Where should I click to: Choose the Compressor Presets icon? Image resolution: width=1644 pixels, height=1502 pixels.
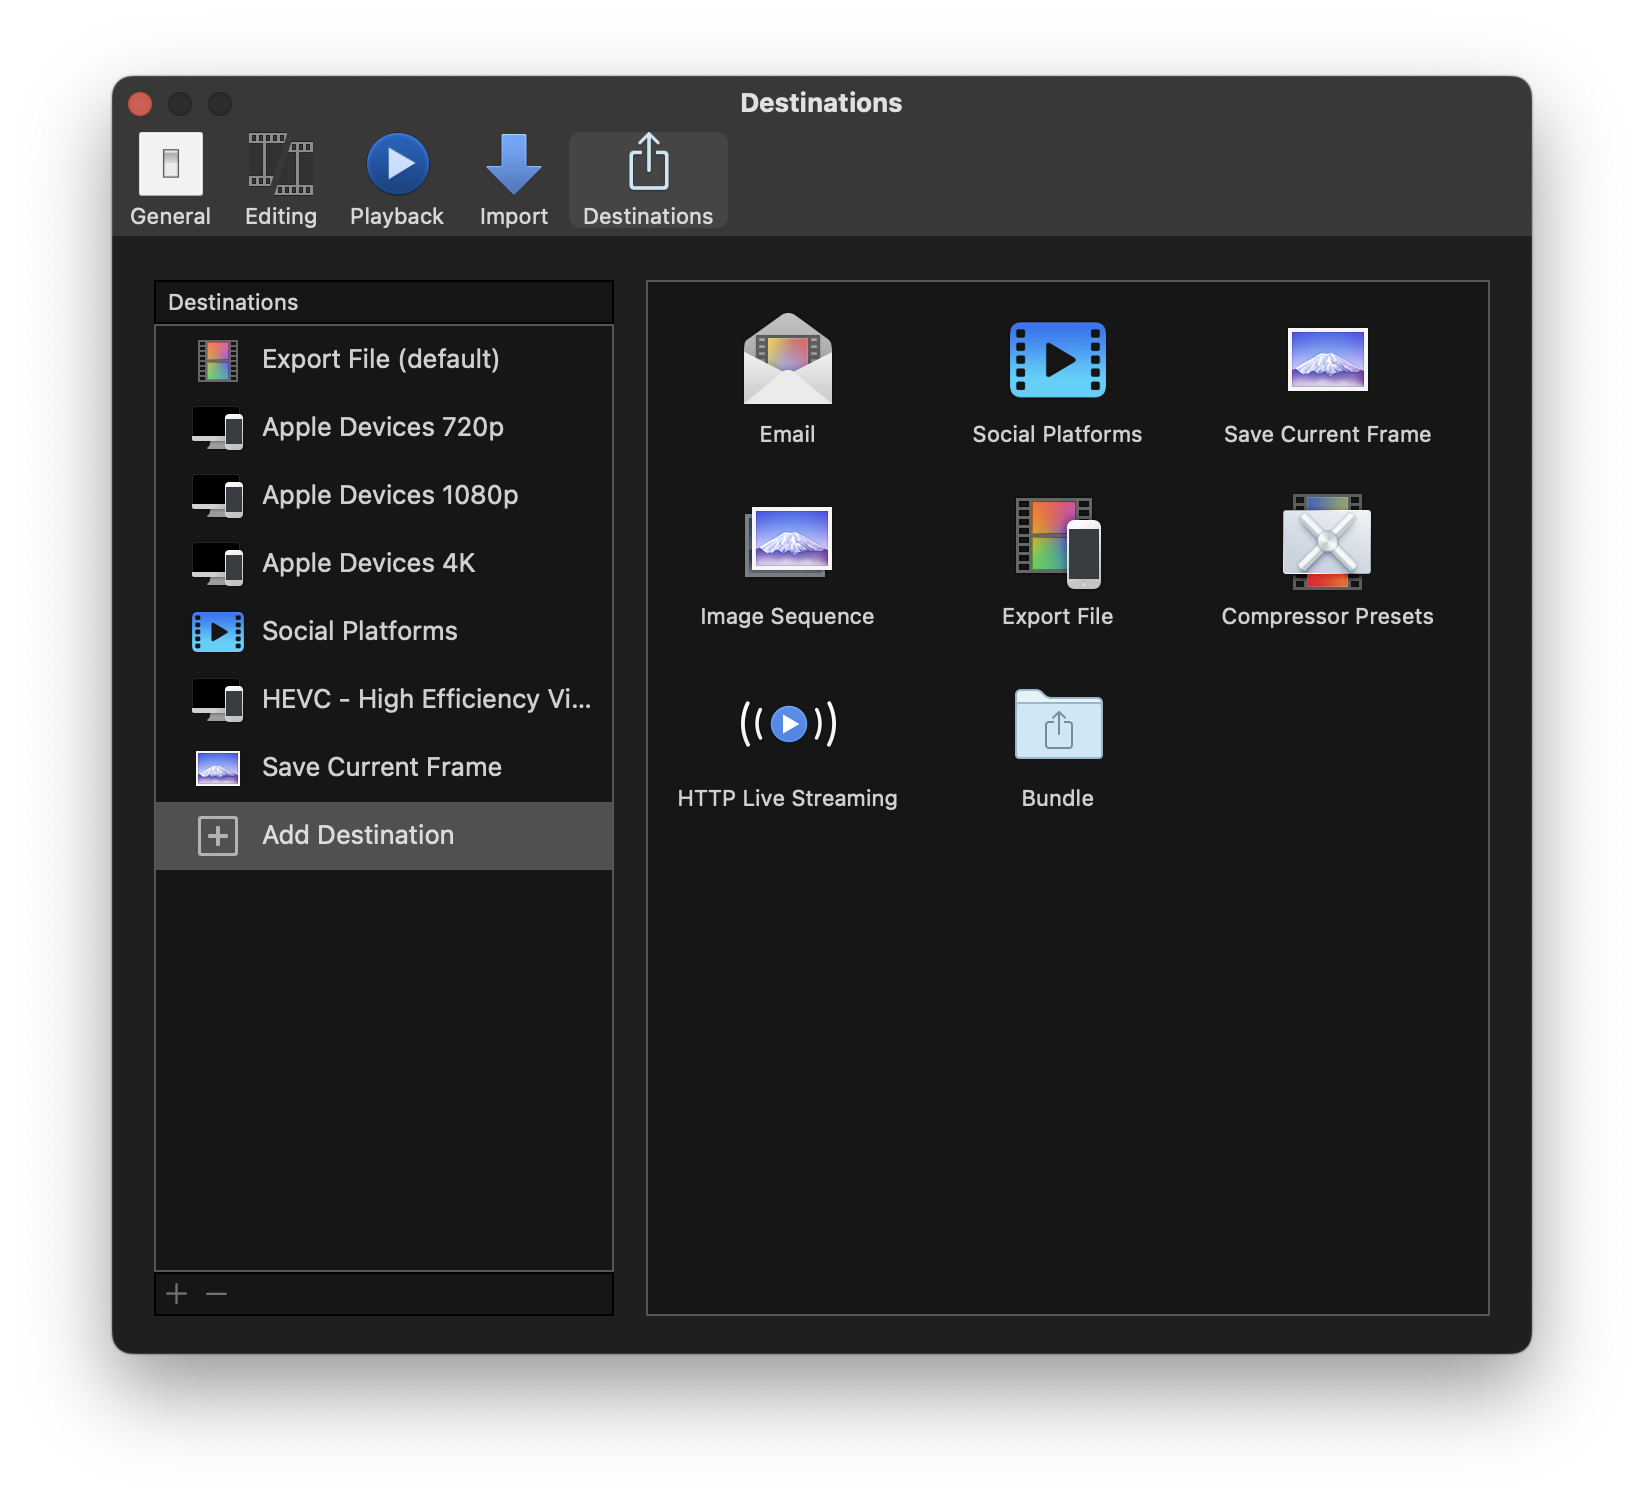pos(1327,542)
